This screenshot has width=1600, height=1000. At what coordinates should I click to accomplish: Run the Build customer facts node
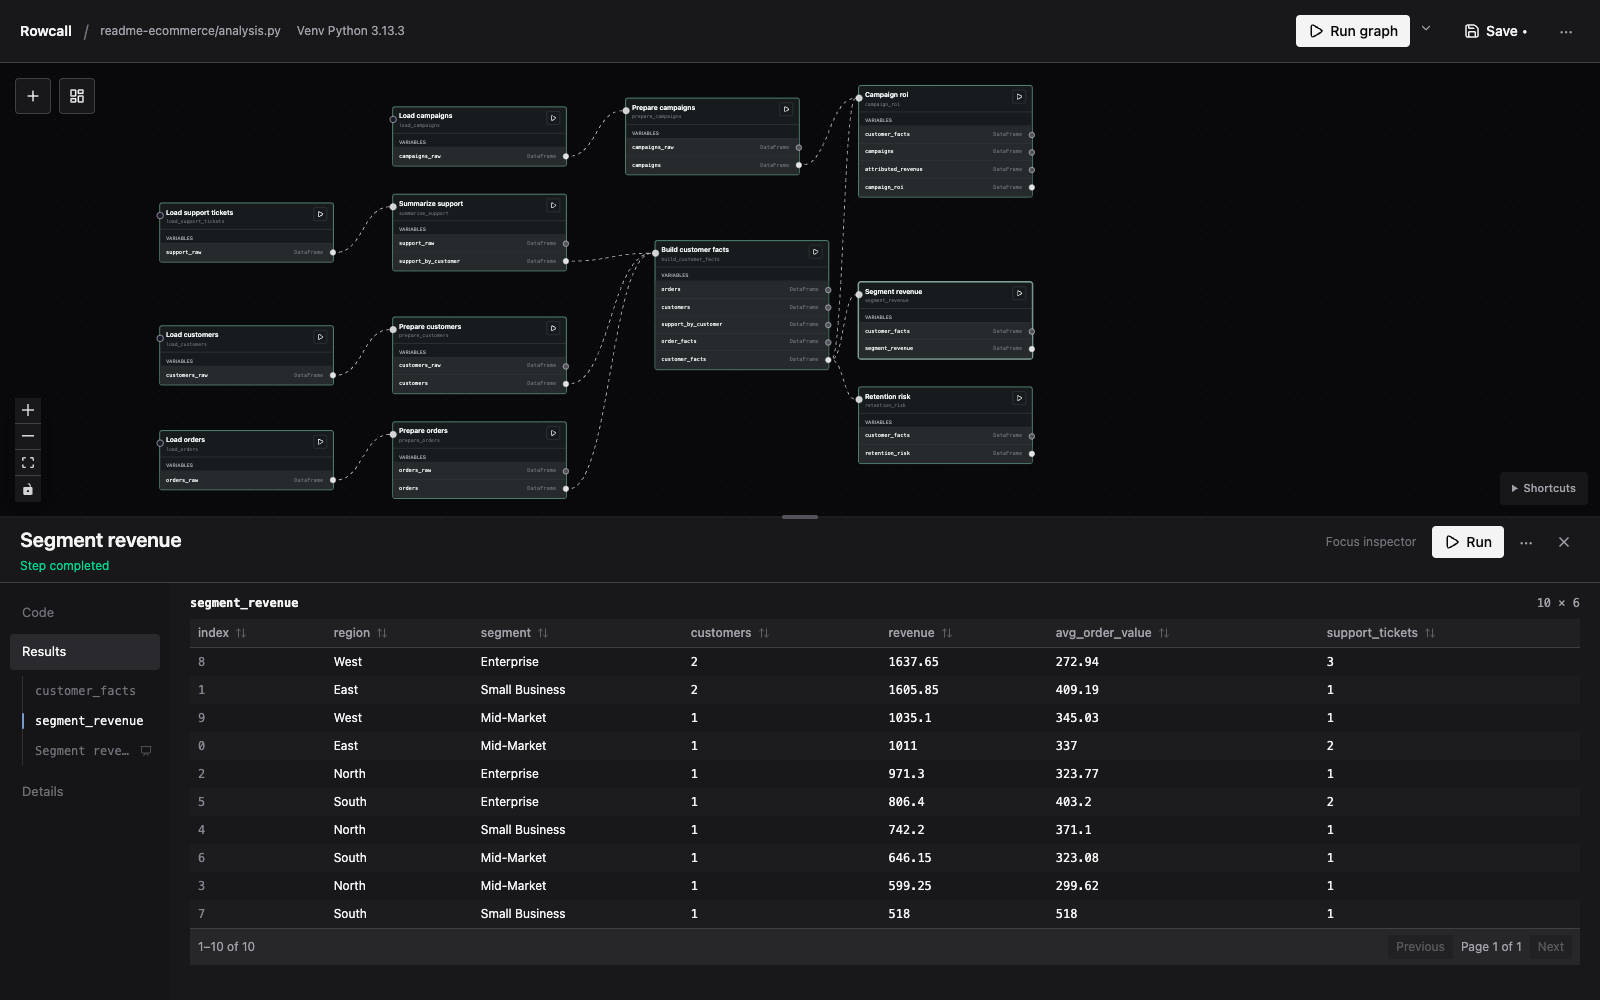[815, 252]
